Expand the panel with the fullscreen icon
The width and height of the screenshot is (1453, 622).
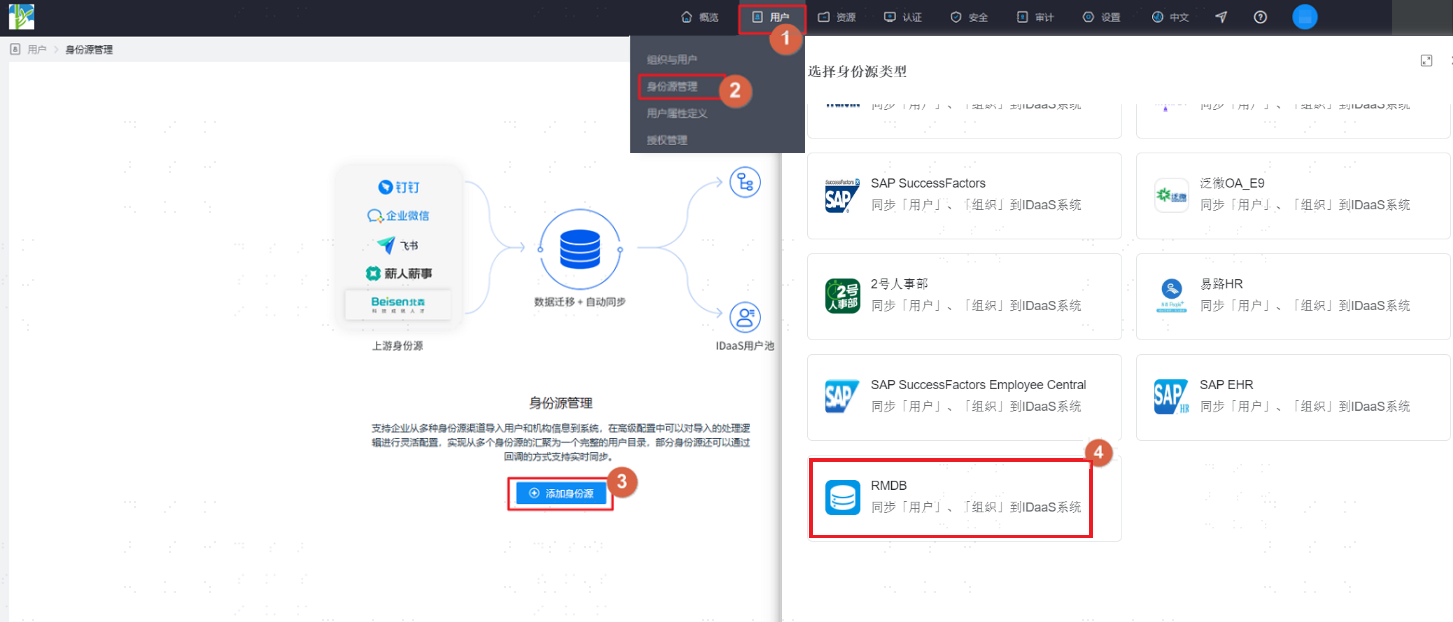point(1426,60)
